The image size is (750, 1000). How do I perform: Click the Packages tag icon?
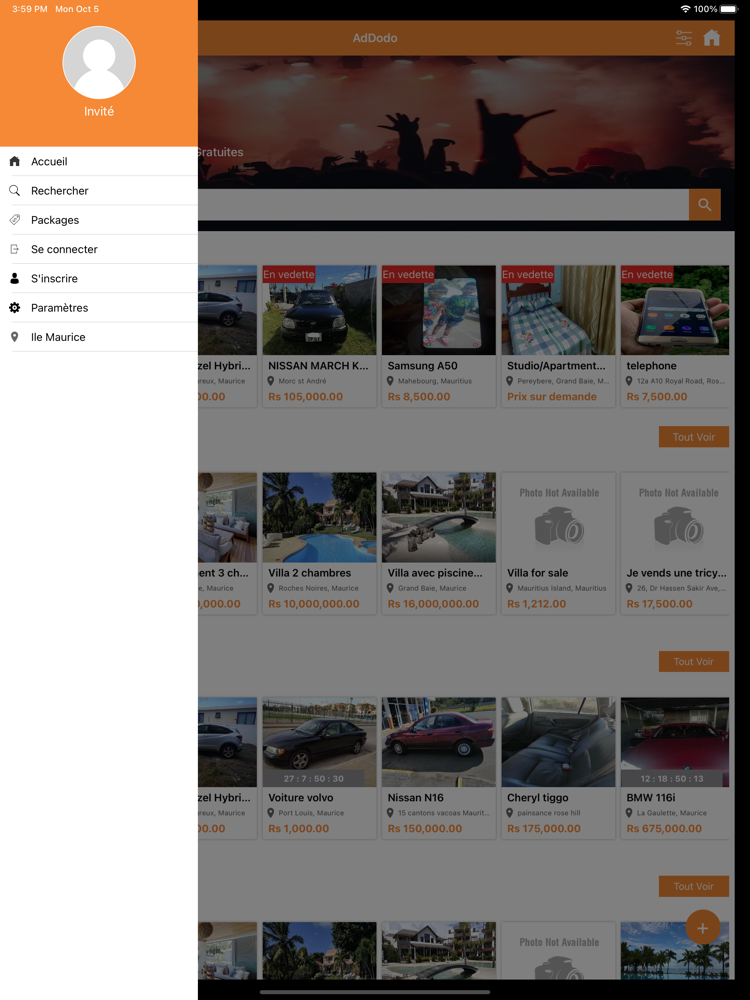click(x=15, y=220)
